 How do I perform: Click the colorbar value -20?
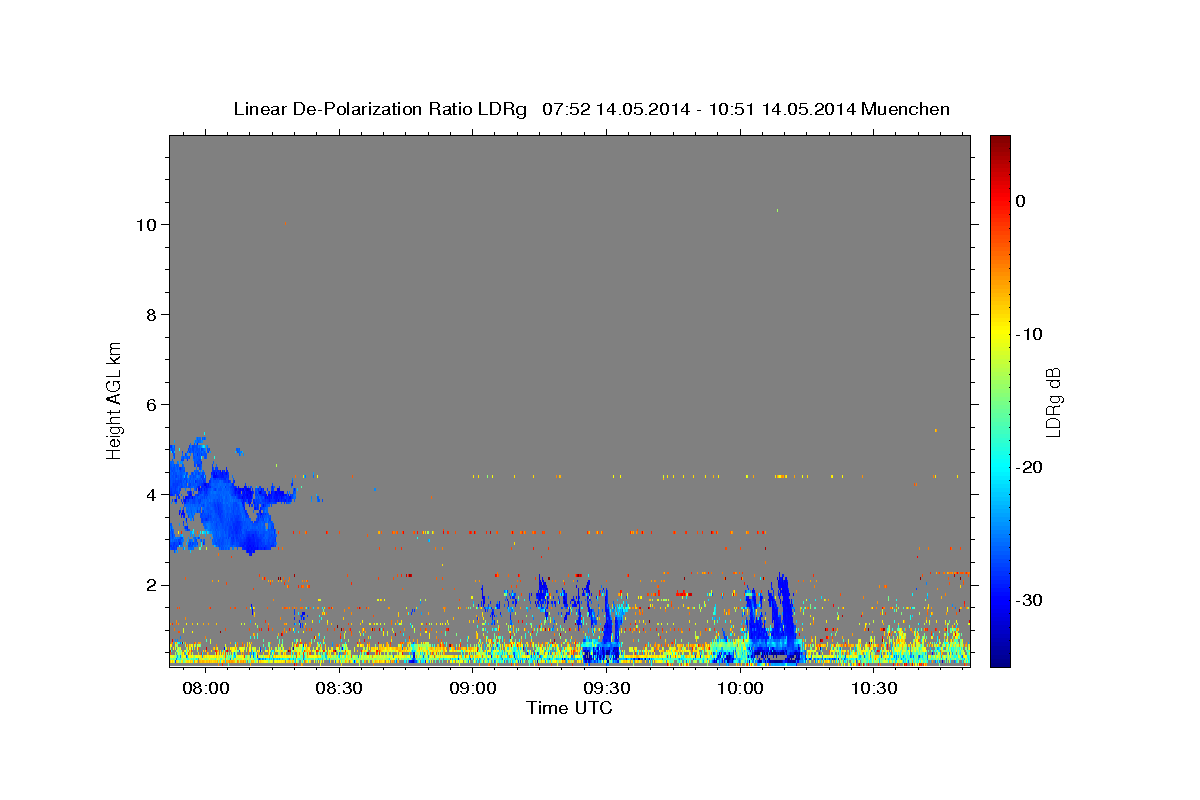click(x=1029, y=467)
